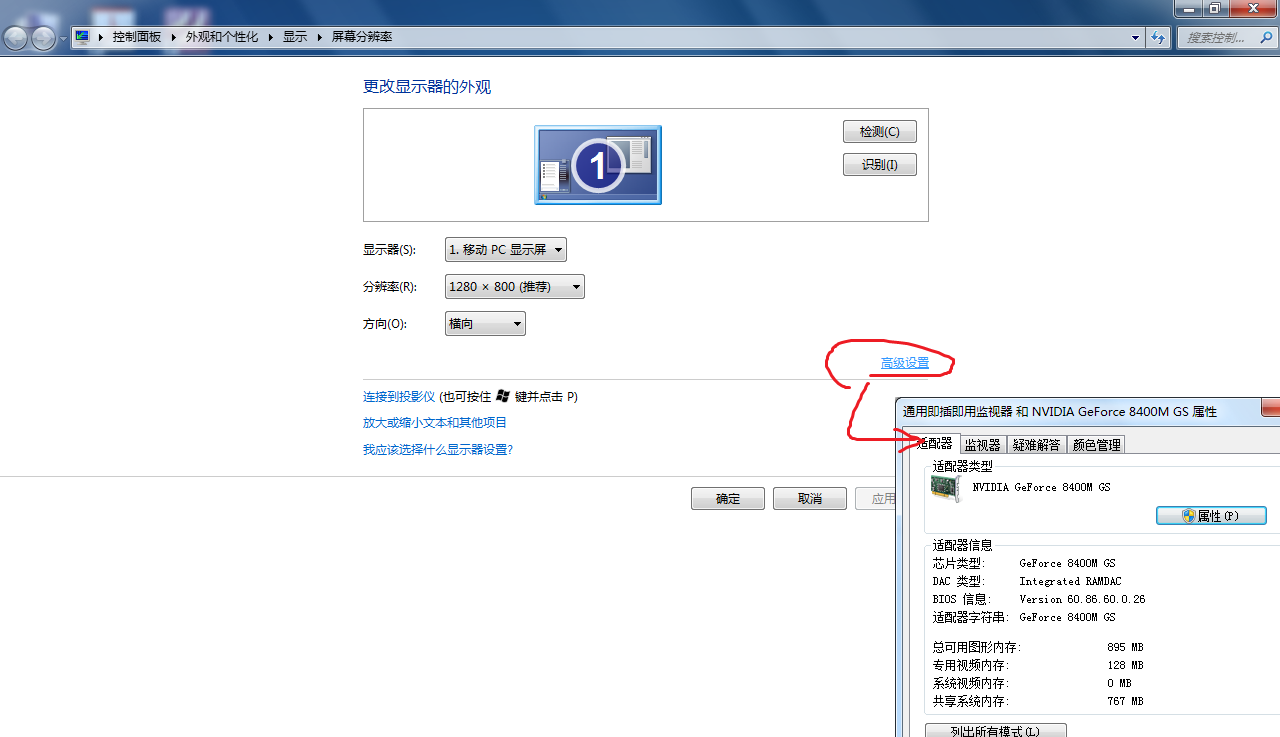Click the 专用视频内存: label
This screenshot has width=1280, height=737.
tap(970, 665)
